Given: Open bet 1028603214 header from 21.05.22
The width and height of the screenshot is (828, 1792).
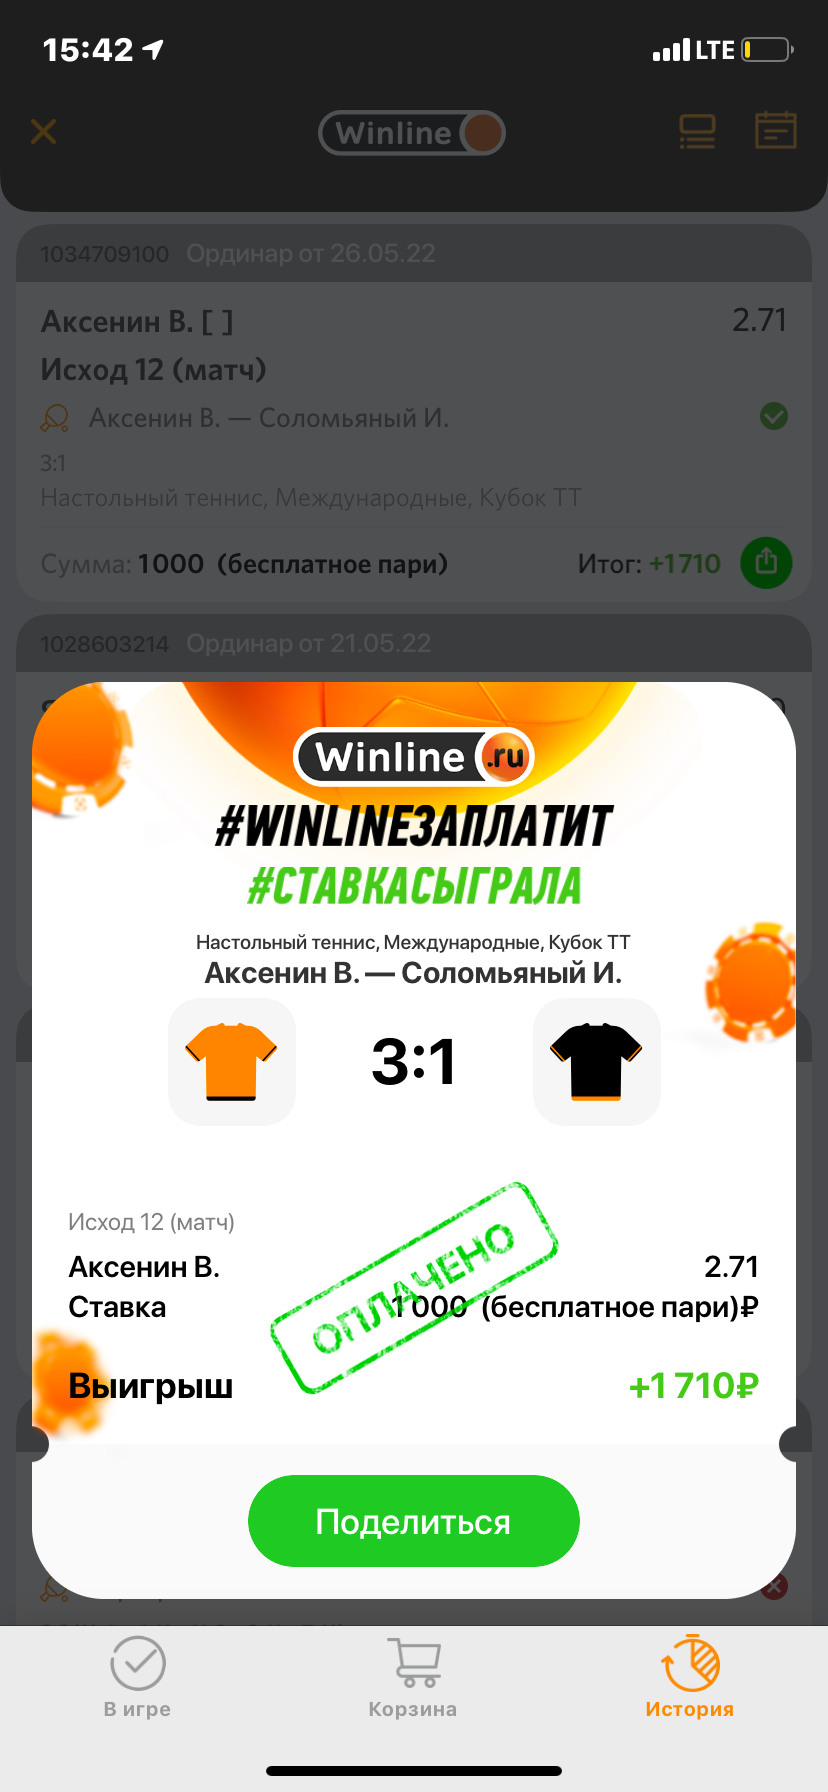Looking at the screenshot, I should [414, 644].
